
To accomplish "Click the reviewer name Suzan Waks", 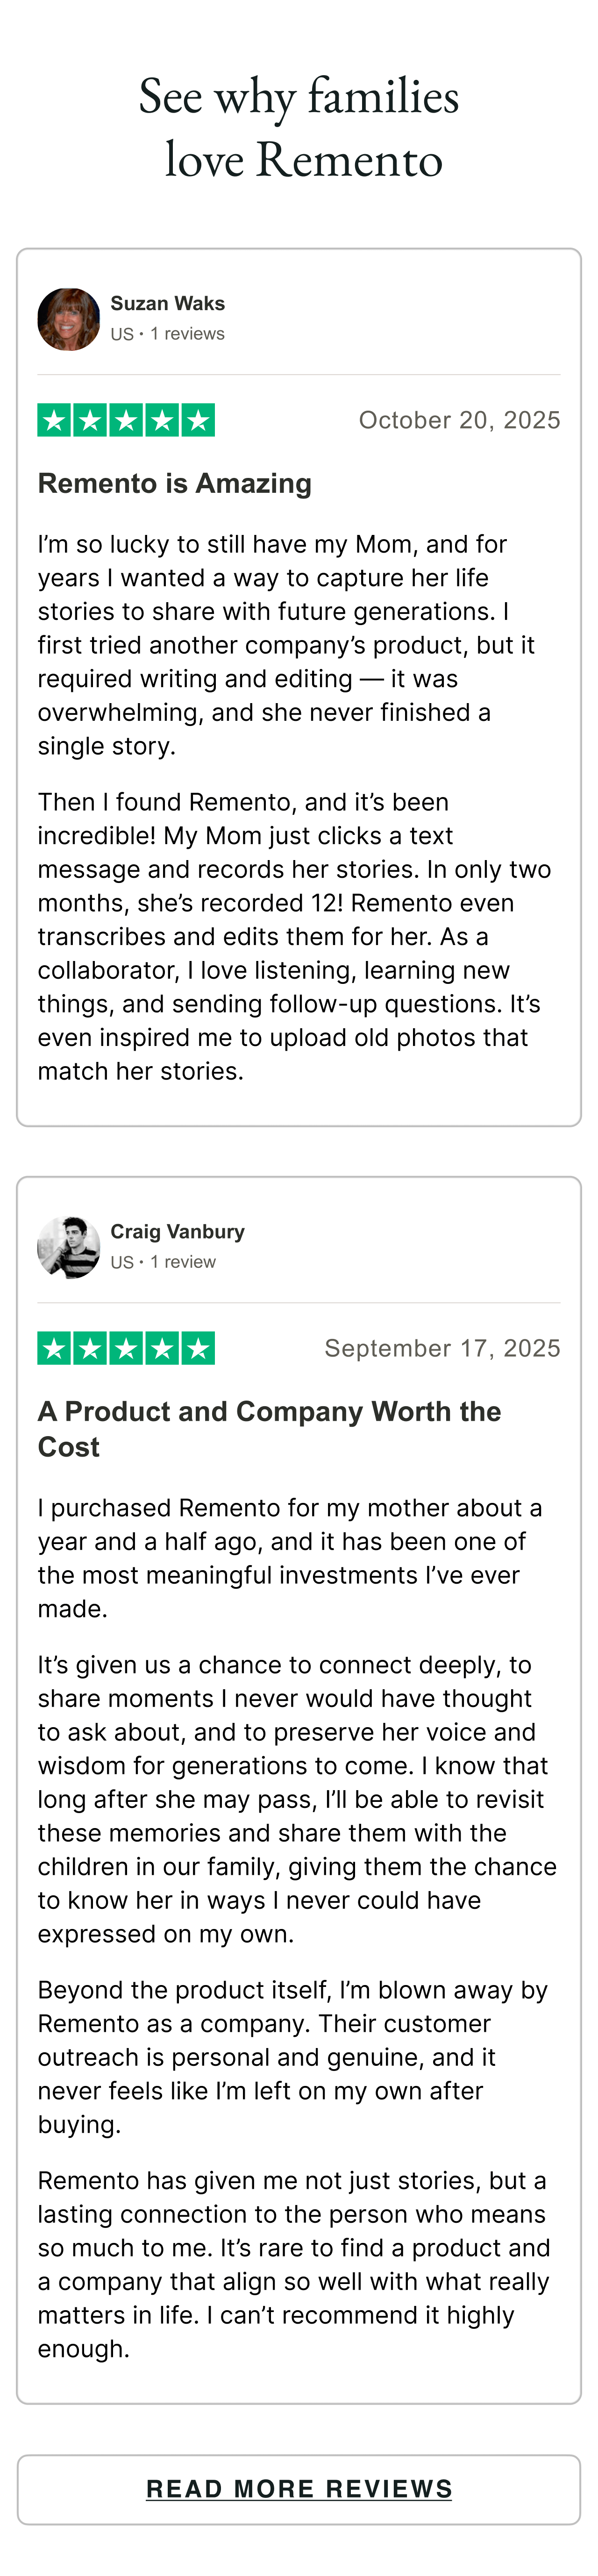I will (x=167, y=303).
